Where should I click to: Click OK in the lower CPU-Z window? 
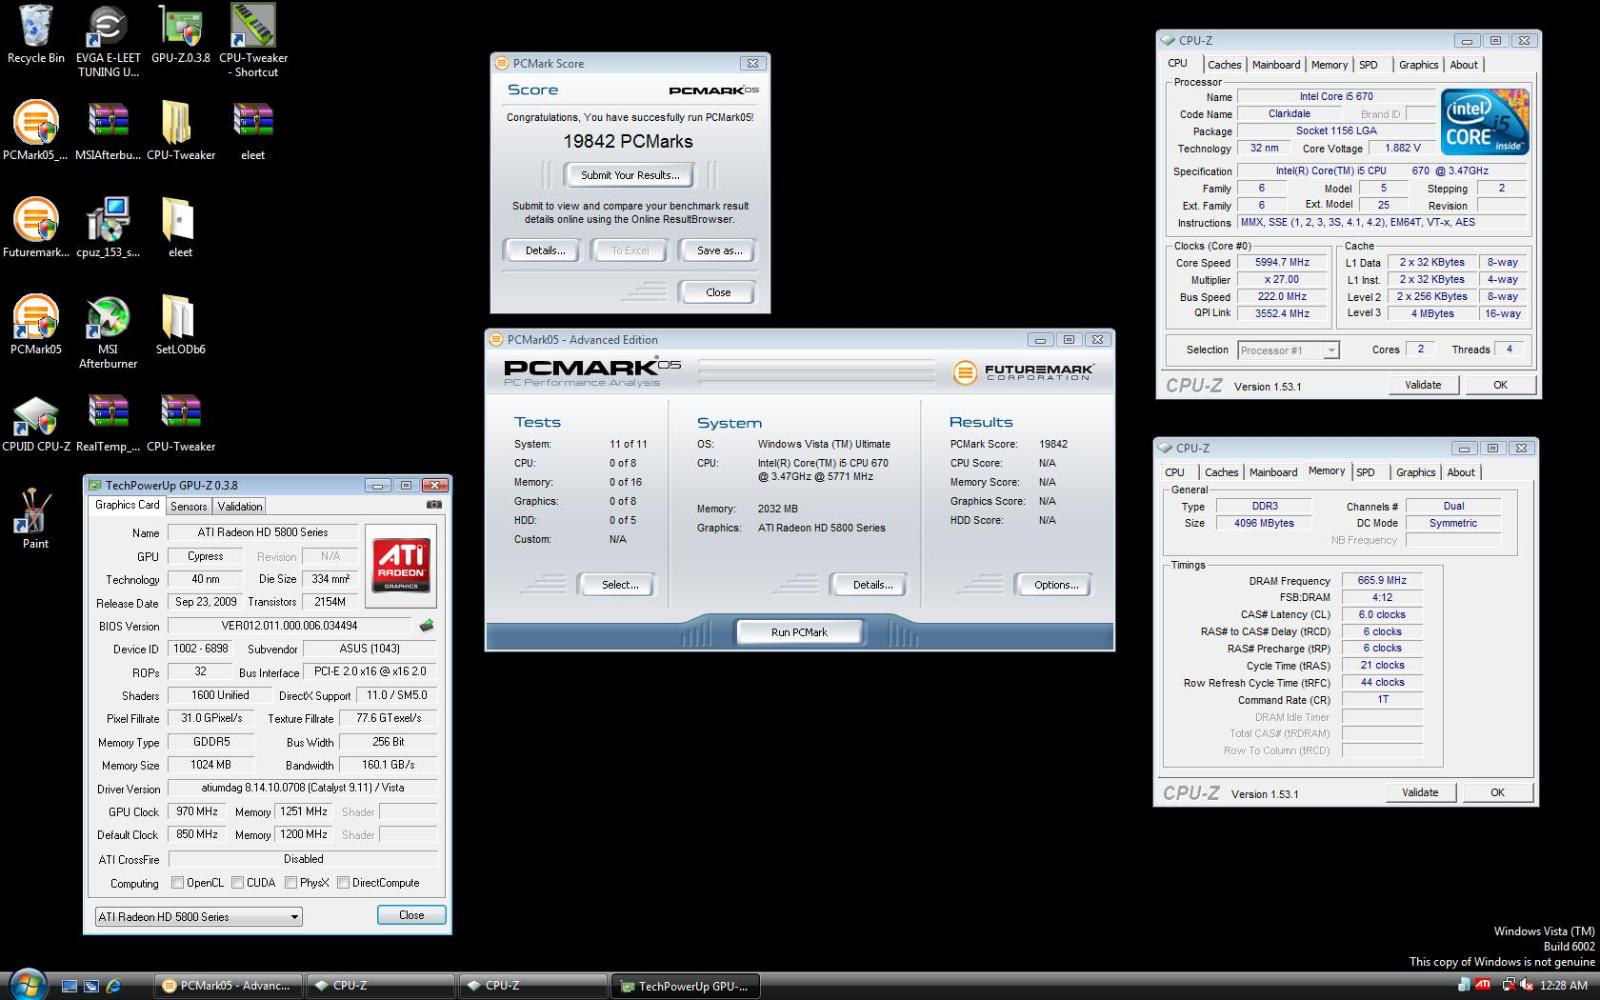tap(1497, 792)
